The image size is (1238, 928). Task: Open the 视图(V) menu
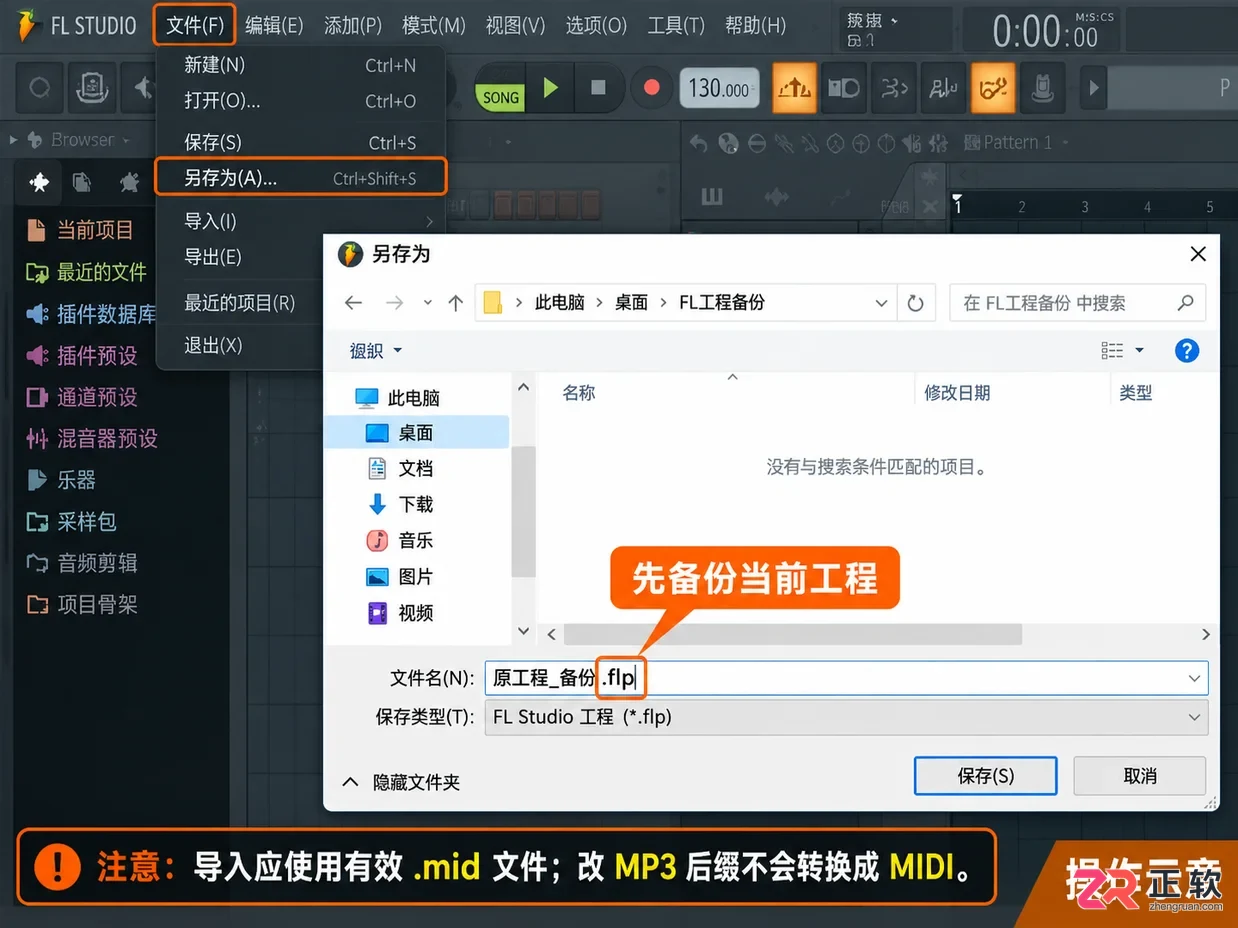pyautogui.click(x=515, y=26)
